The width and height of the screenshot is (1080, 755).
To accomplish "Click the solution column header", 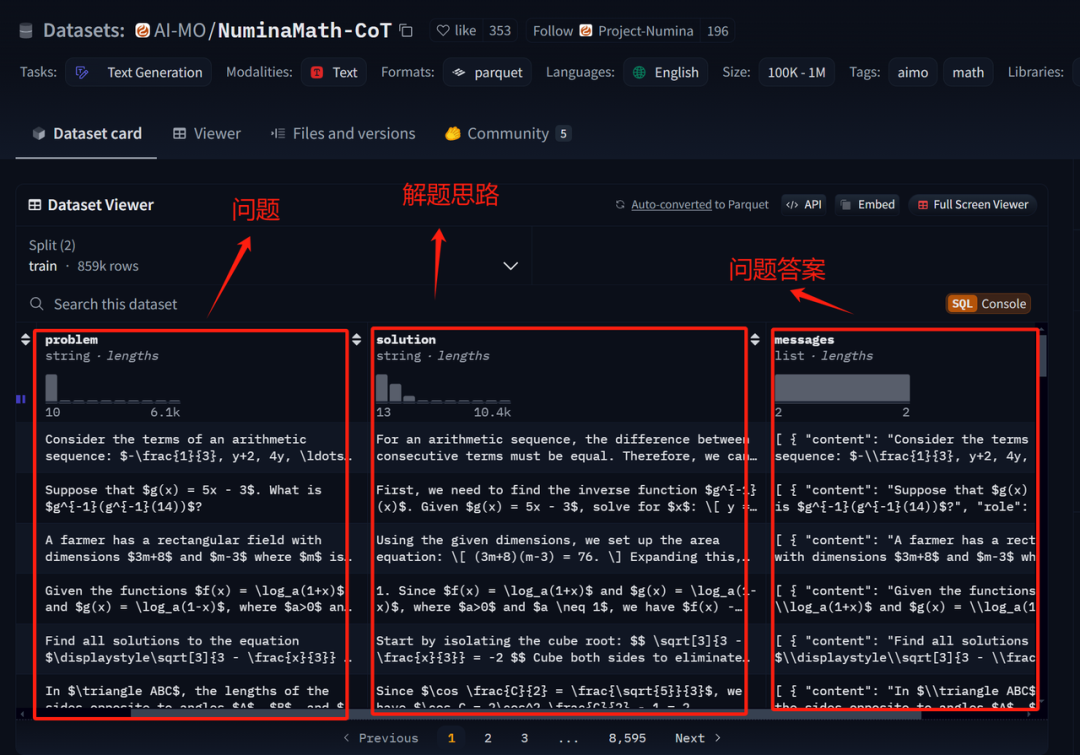I will (x=406, y=340).
